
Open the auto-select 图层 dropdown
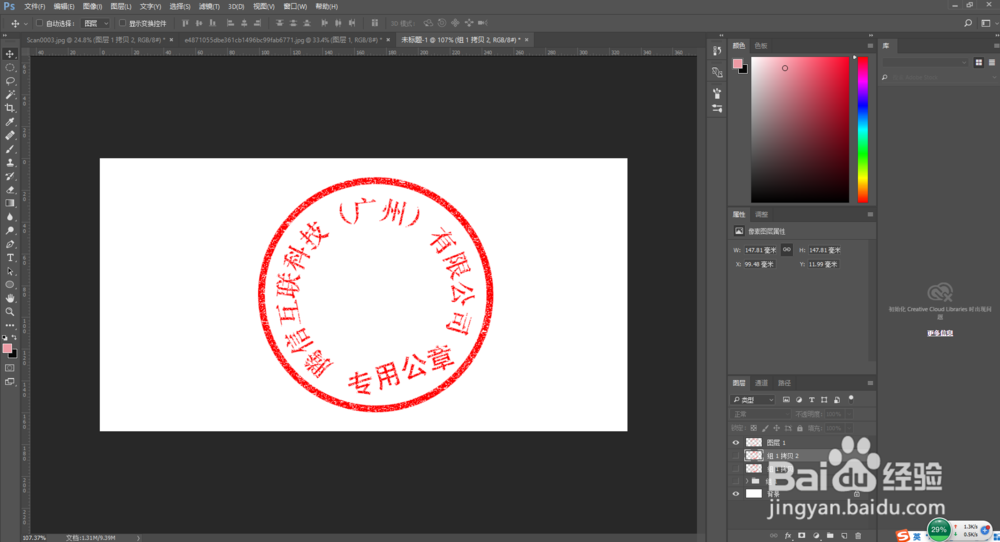[x=96, y=23]
